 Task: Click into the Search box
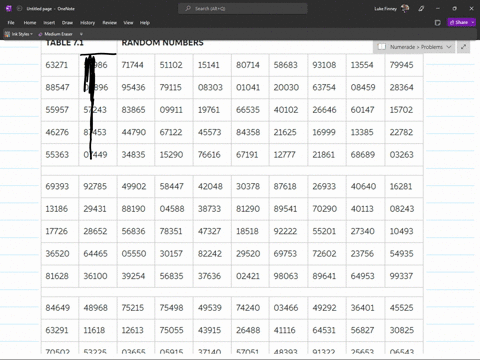point(243,9)
